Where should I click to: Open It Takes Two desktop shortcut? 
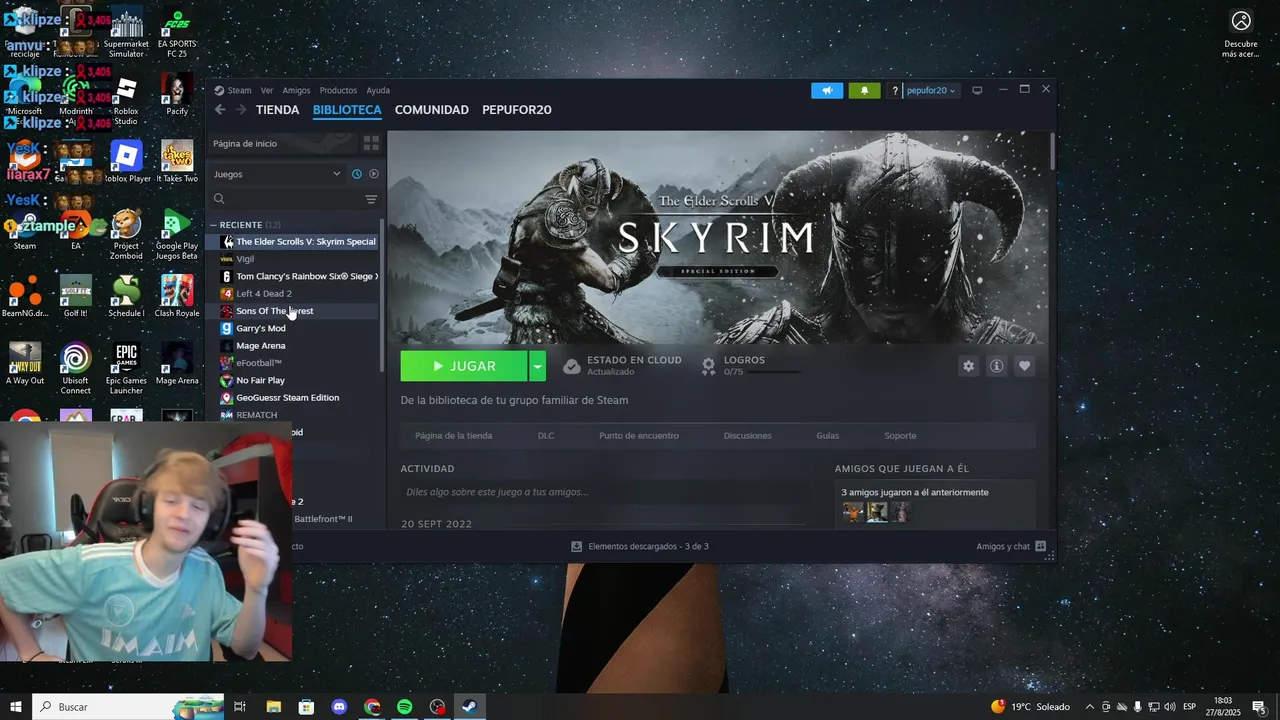tap(177, 162)
